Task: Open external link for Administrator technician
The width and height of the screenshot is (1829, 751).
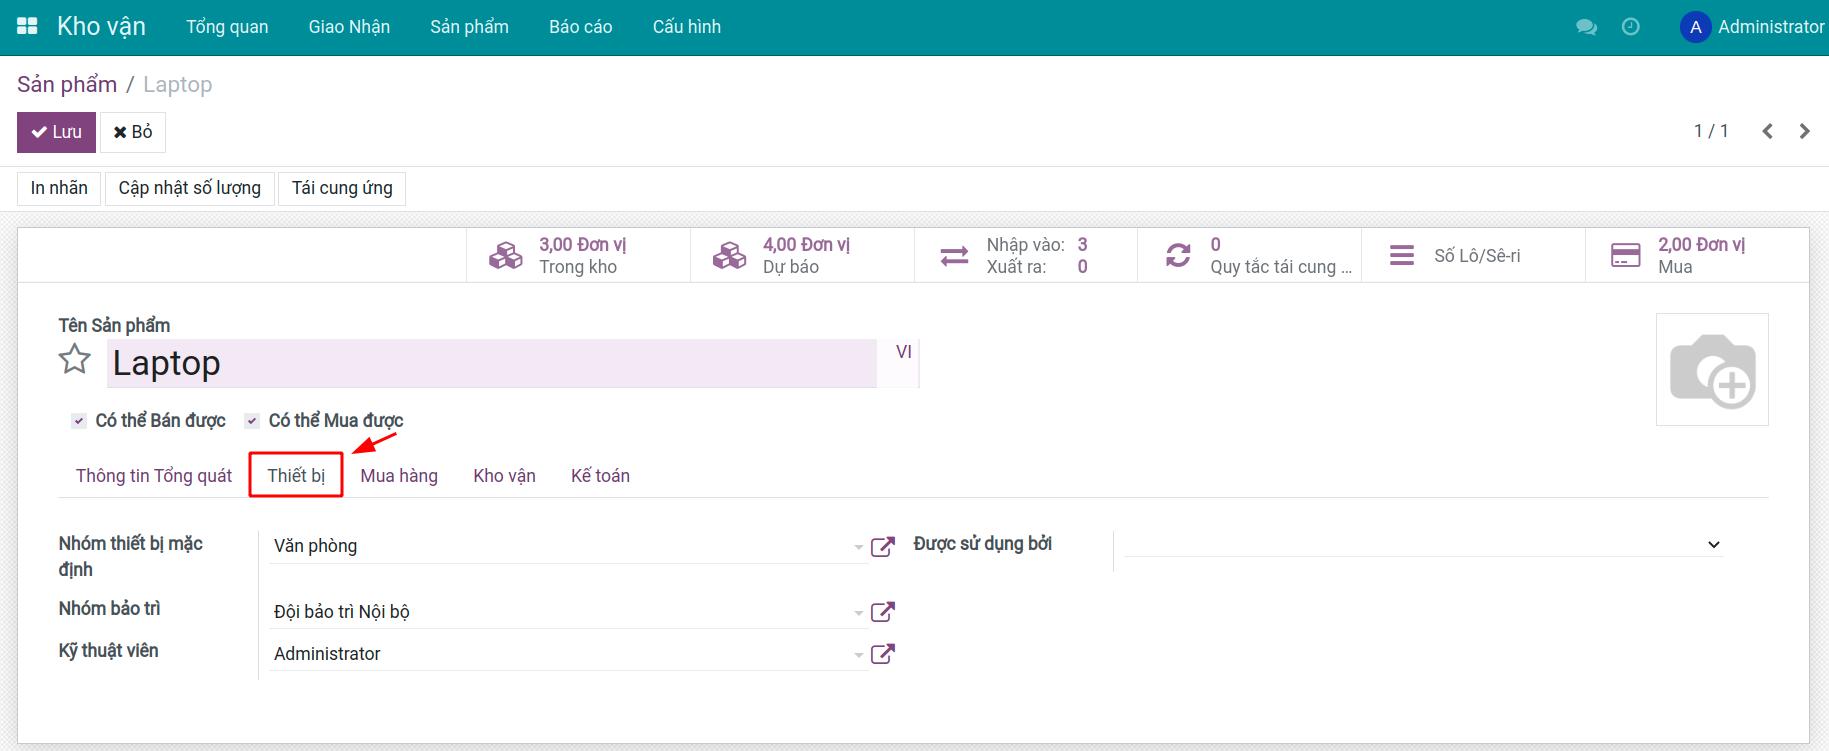Action: [882, 654]
